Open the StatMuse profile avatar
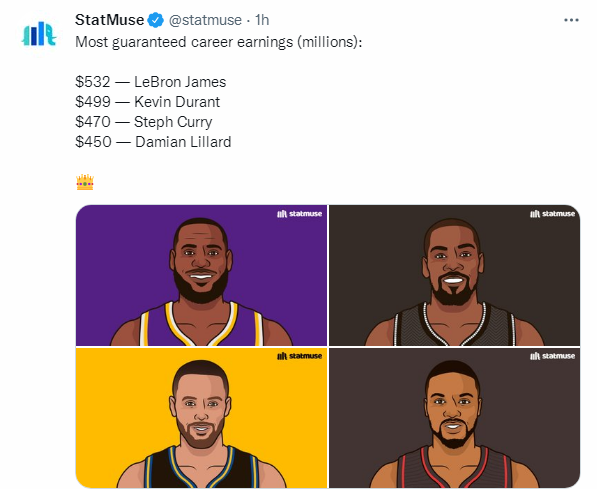 click(39, 34)
